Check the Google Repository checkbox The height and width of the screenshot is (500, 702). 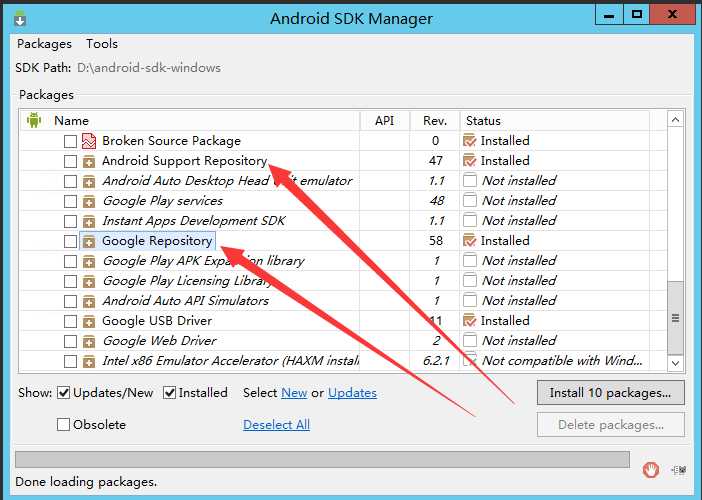70,241
